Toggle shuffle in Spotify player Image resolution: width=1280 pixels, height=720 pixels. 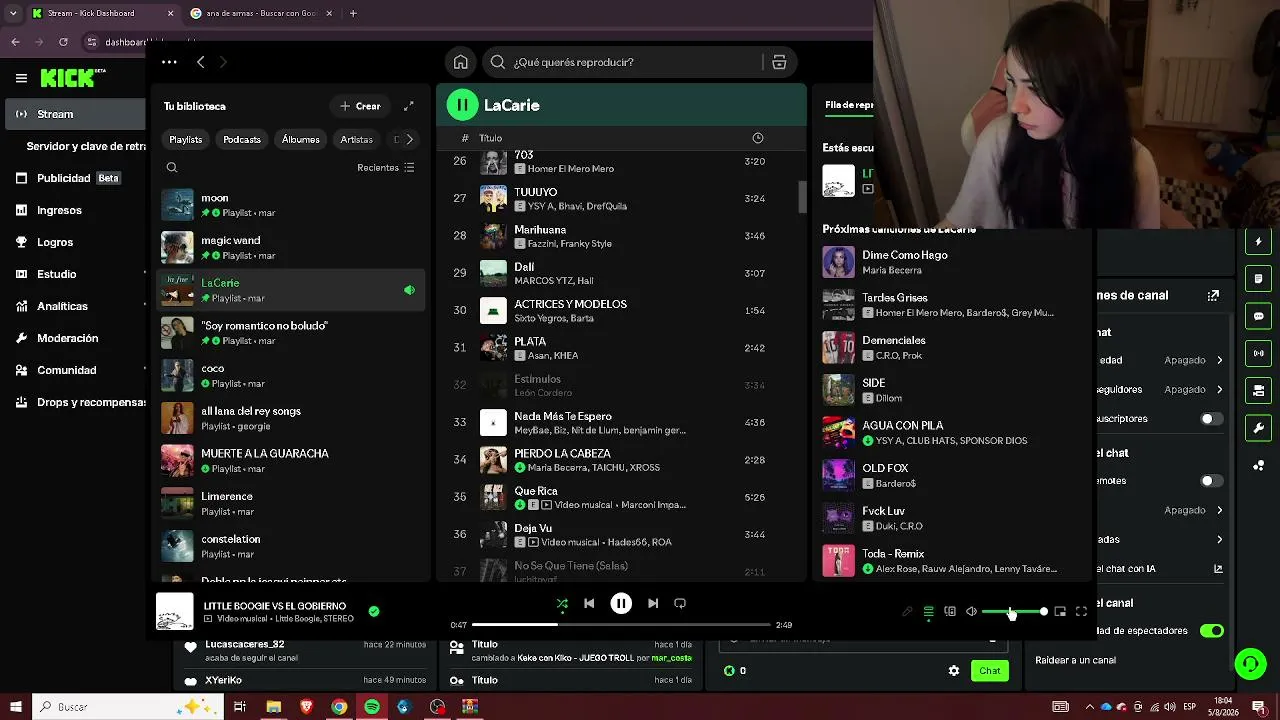click(x=562, y=603)
